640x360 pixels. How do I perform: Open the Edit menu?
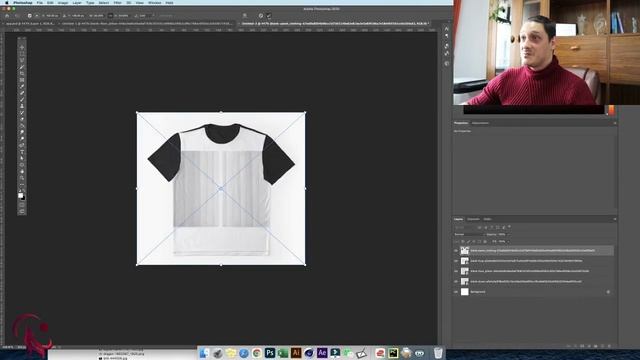[50, 2]
